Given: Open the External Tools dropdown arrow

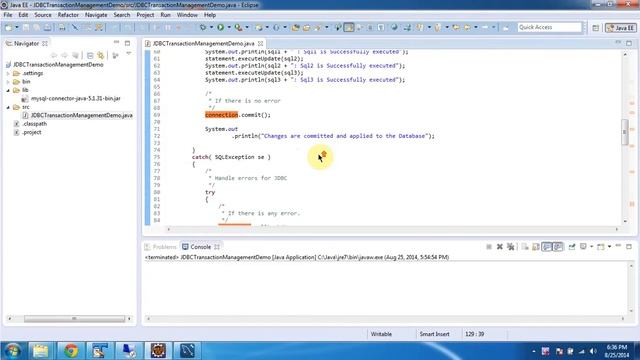Looking at the screenshot, I should click(x=247, y=27).
